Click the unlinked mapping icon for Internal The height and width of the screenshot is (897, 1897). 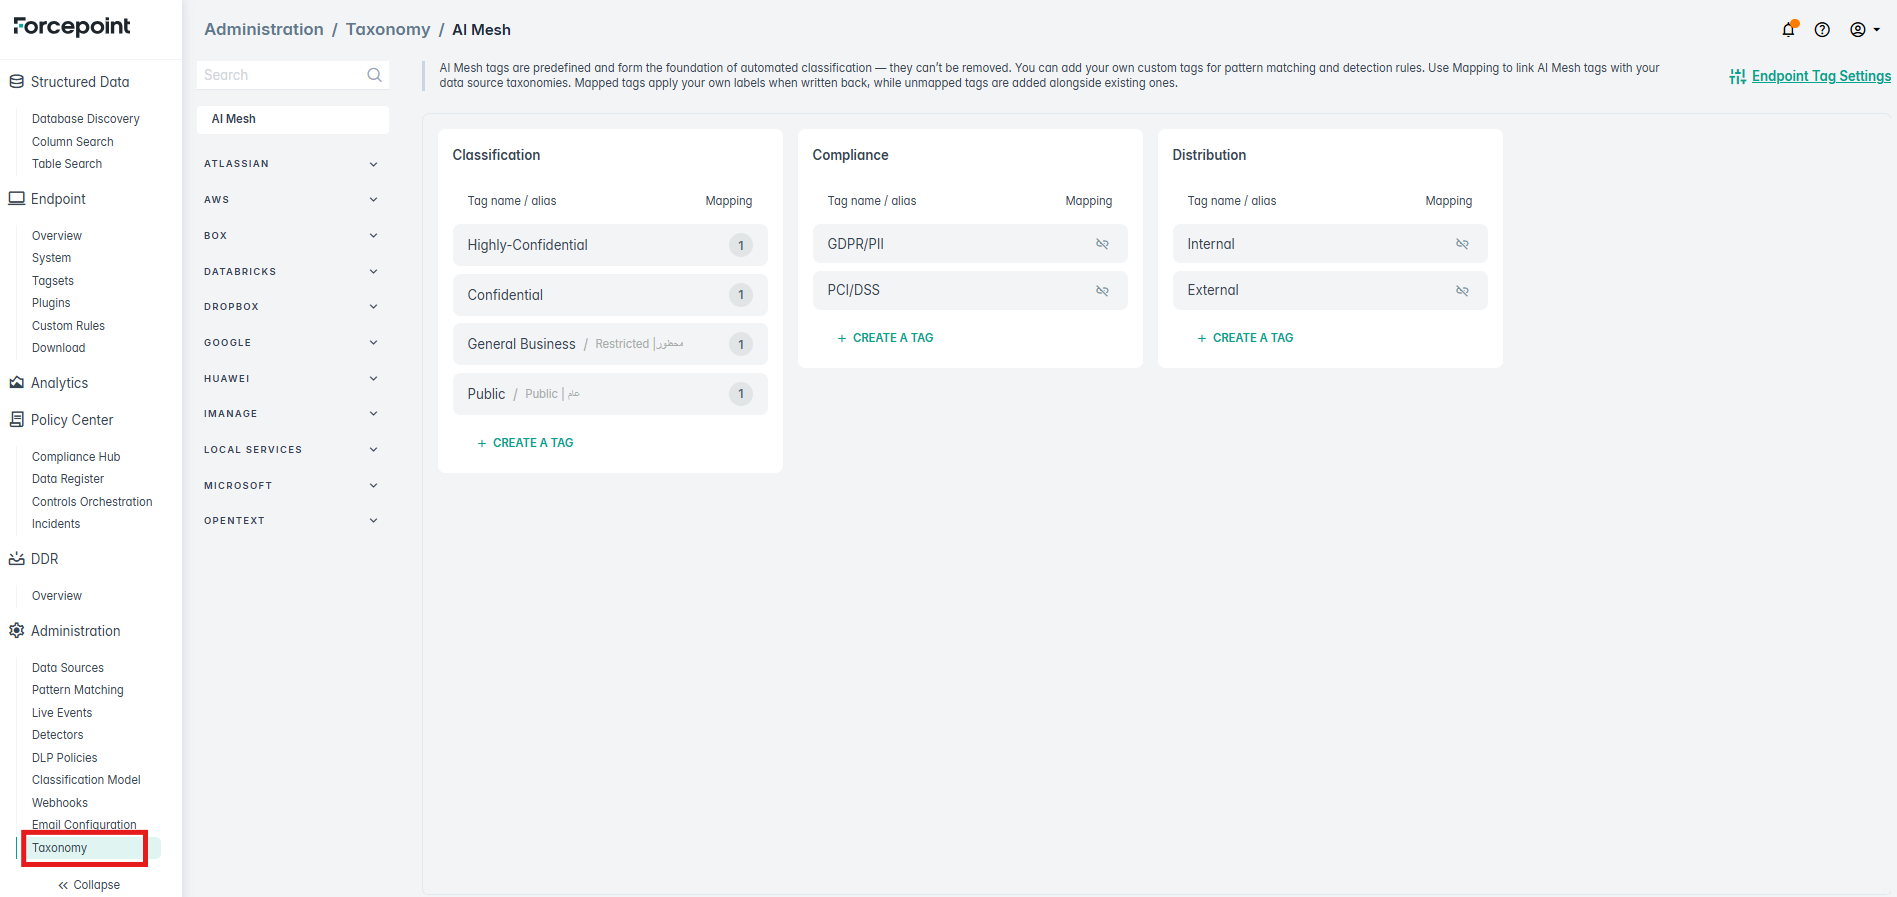pyautogui.click(x=1462, y=244)
